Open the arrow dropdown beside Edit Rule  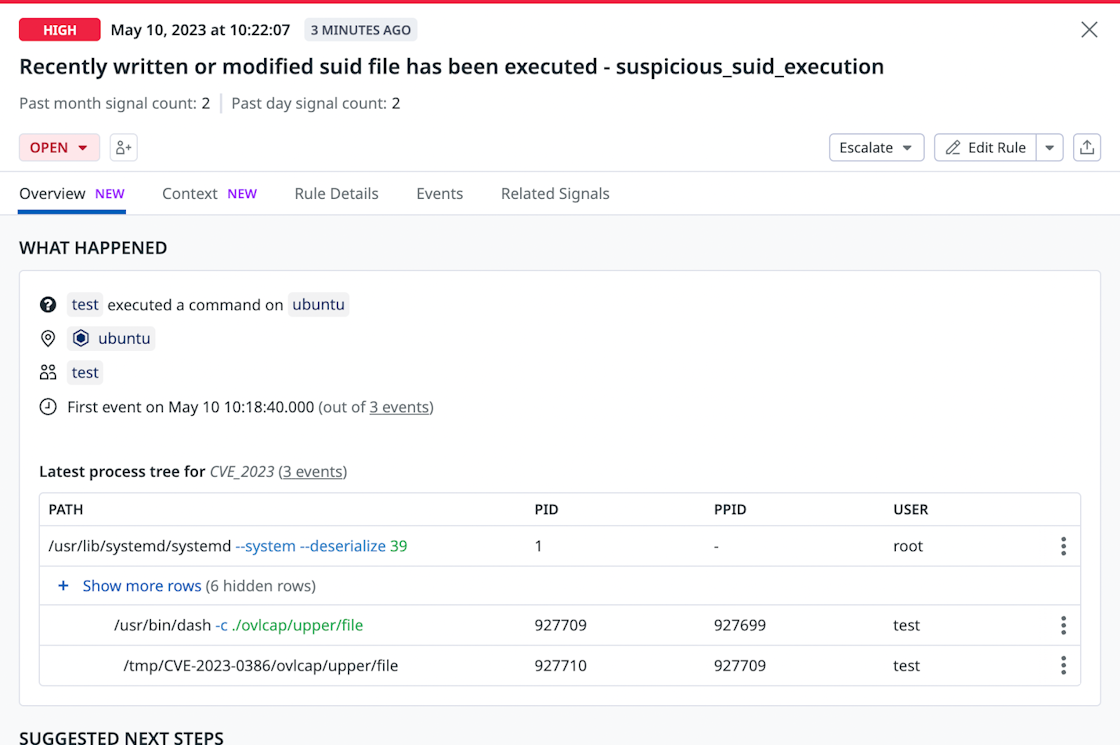point(1049,148)
